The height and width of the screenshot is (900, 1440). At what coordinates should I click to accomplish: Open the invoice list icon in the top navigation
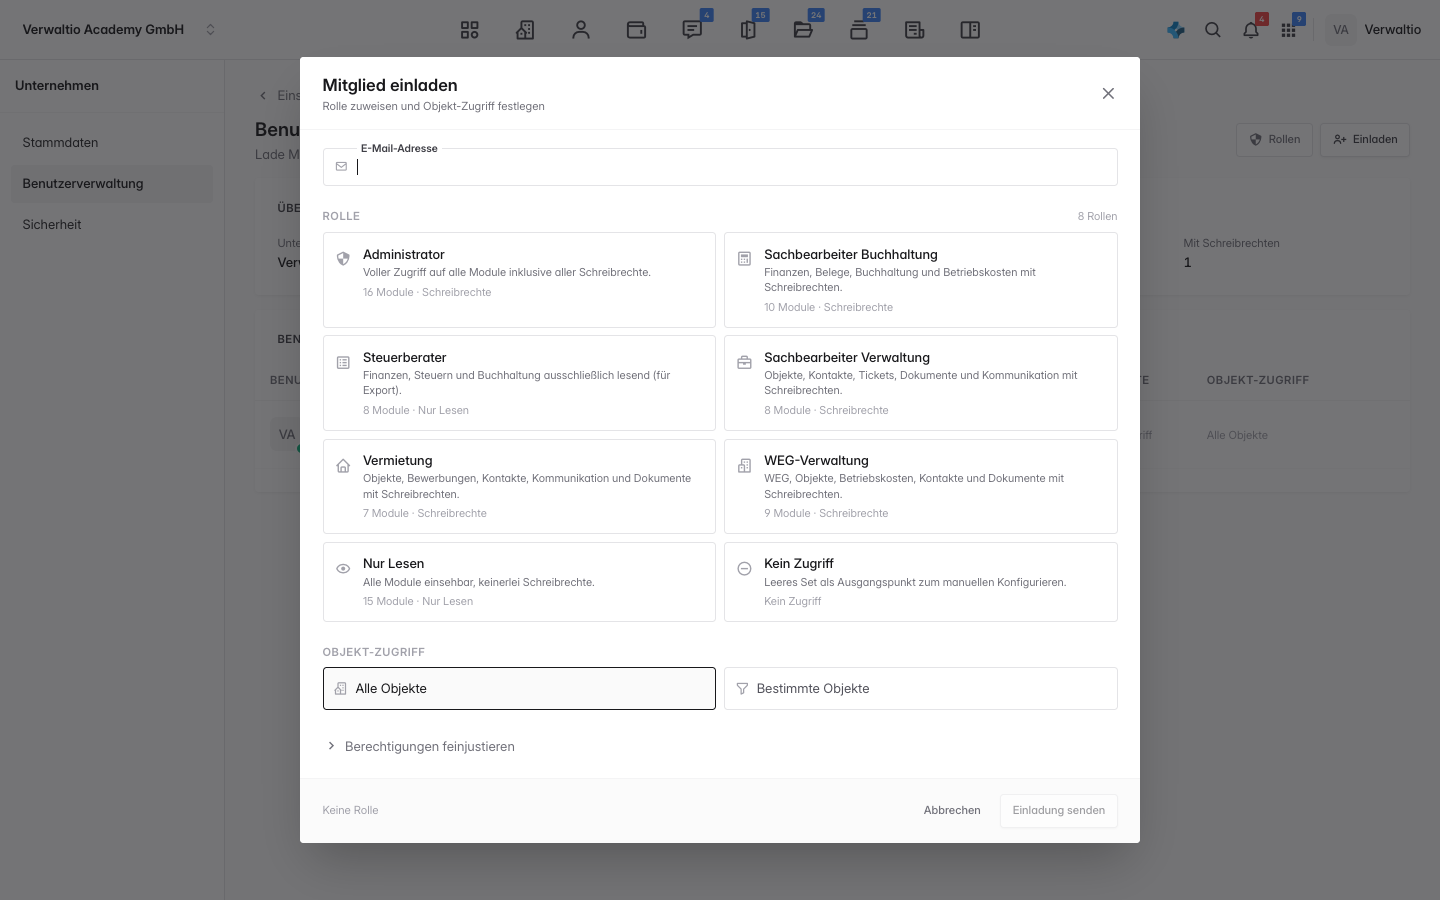914,30
